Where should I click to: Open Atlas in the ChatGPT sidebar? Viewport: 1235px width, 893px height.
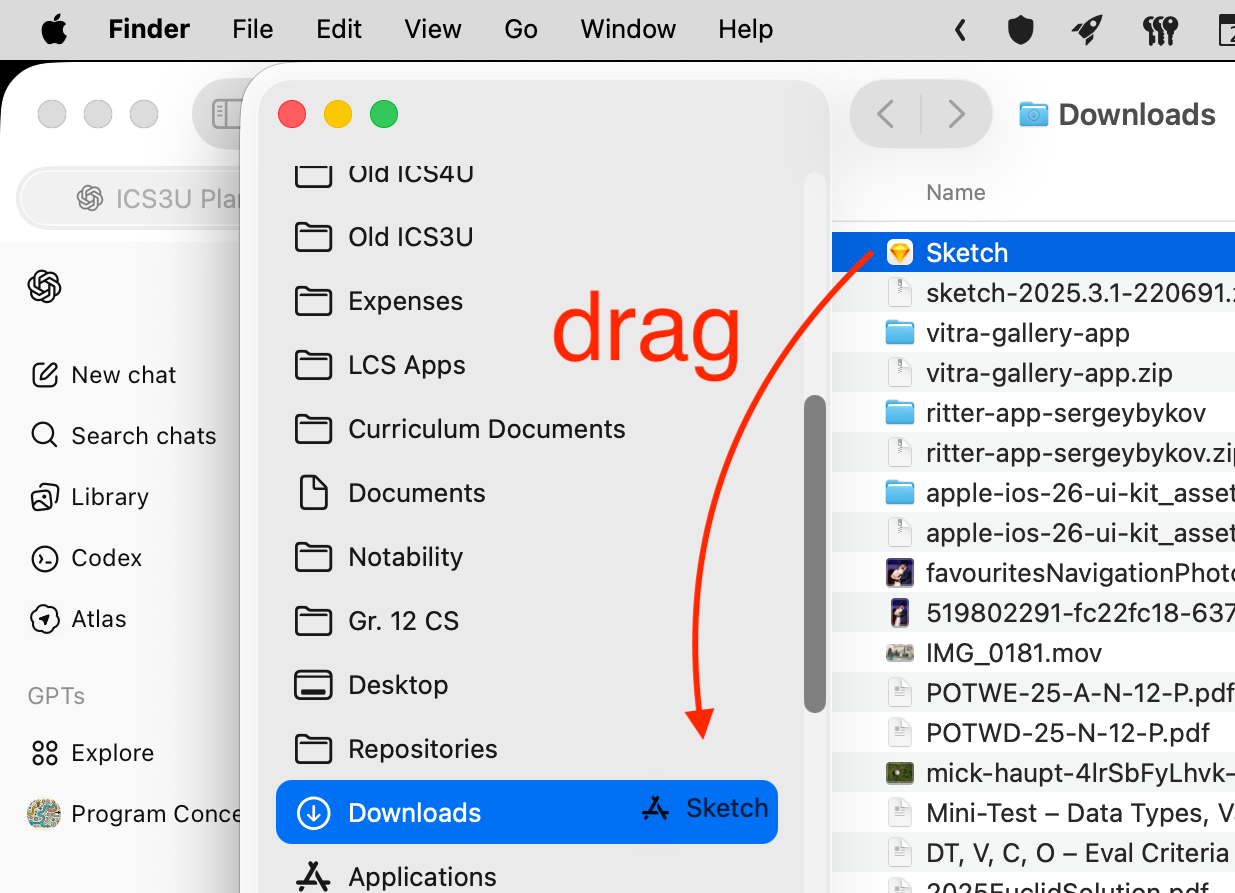98,619
